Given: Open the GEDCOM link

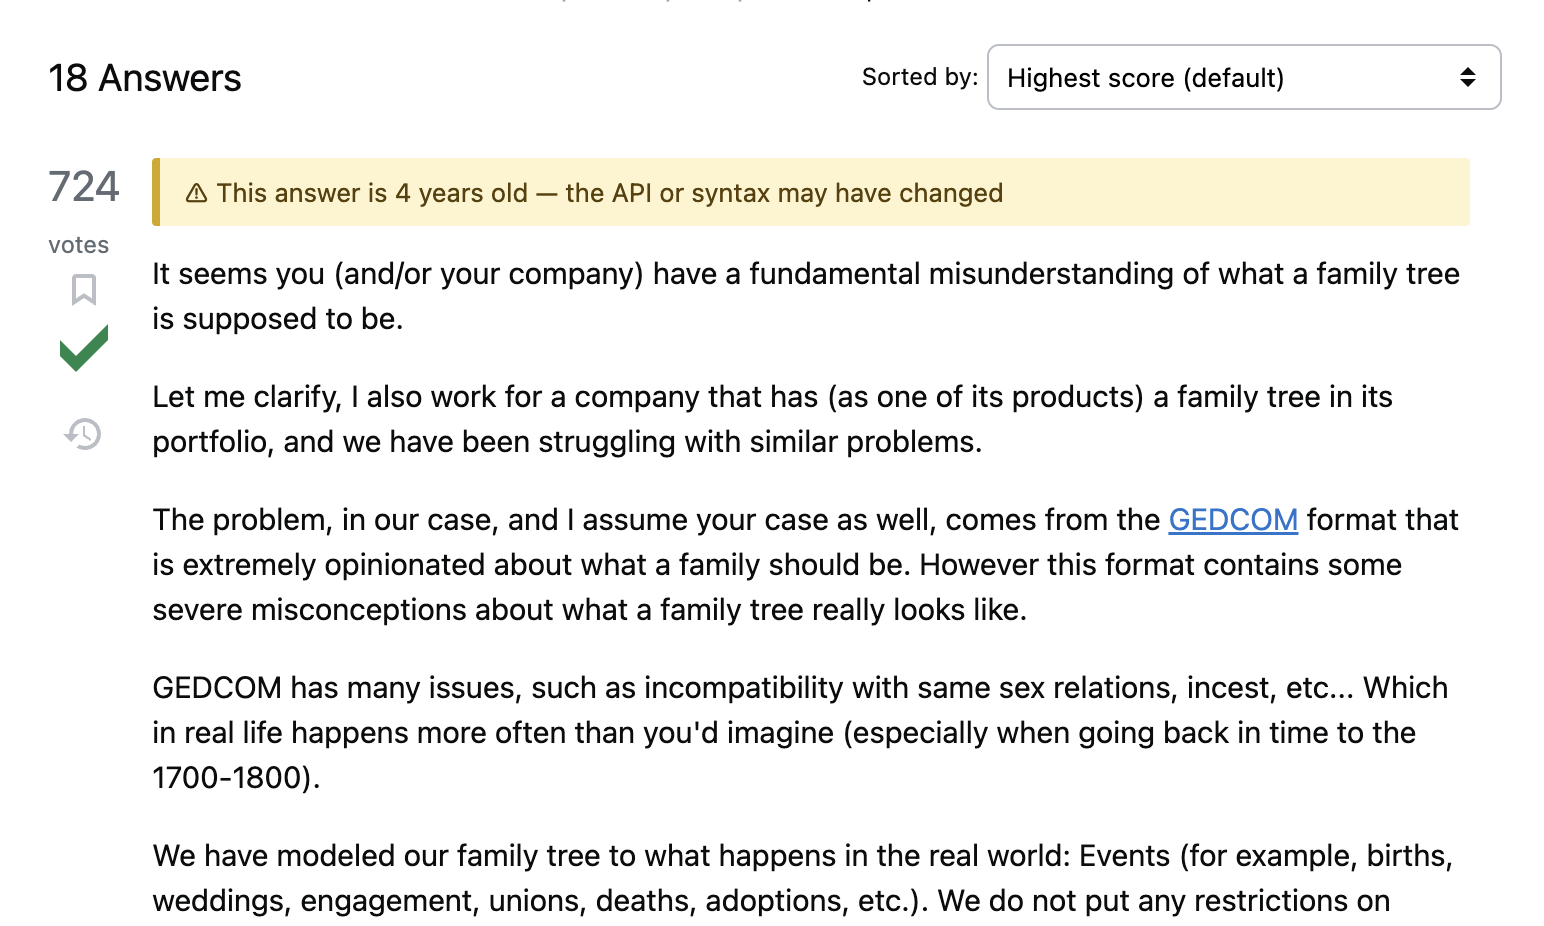Looking at the screenshot, I should 1232,520.
